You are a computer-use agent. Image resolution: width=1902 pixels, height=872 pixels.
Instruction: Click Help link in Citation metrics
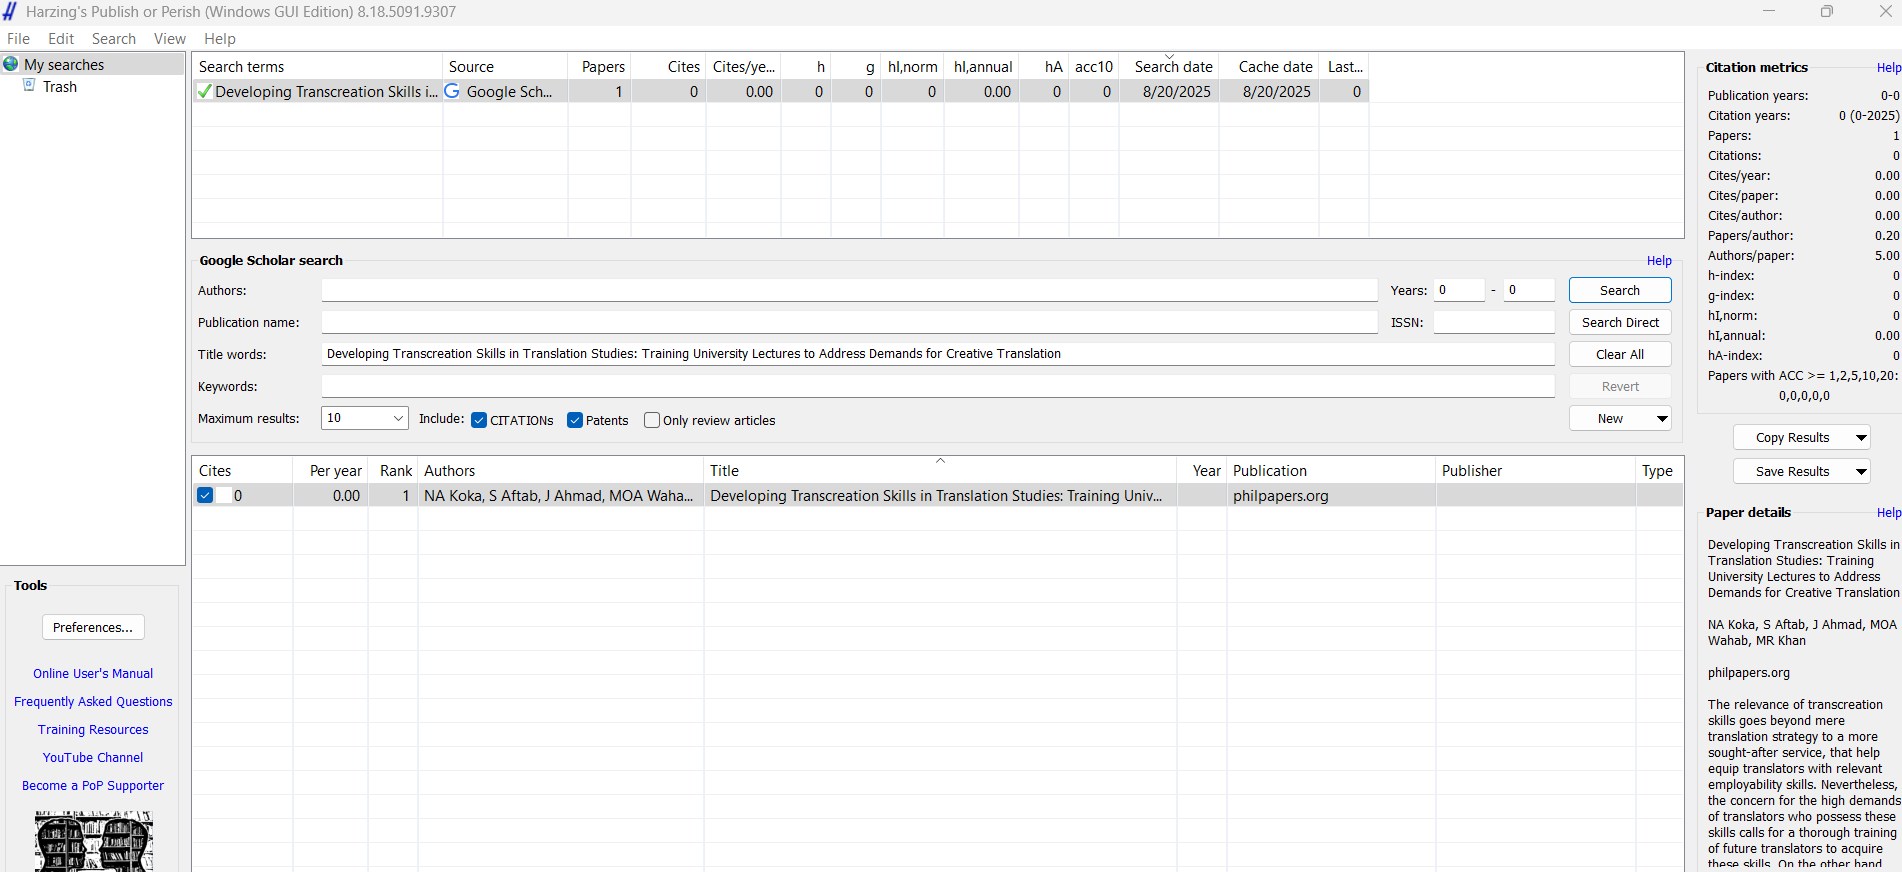tap(1888, 67)
